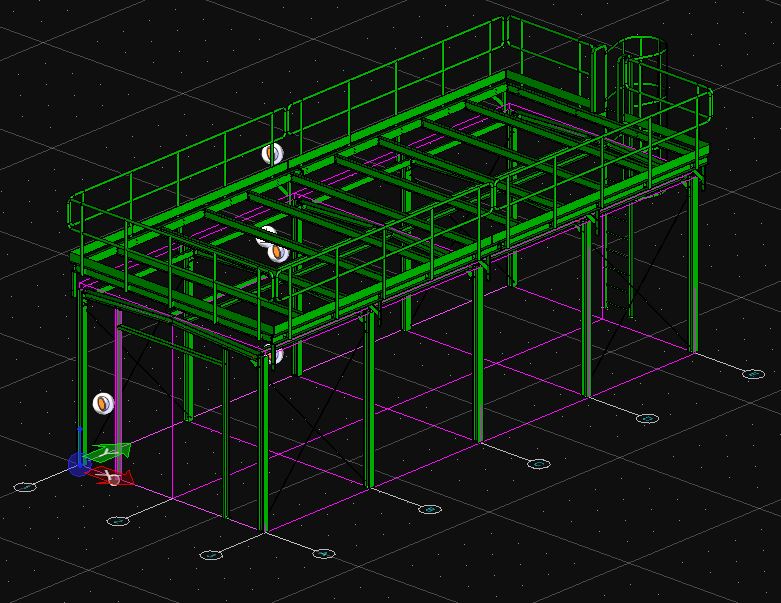Click orange-centered marker on the platform deck
The width and height of the screenshot is (781, 603).
point(278,252)
